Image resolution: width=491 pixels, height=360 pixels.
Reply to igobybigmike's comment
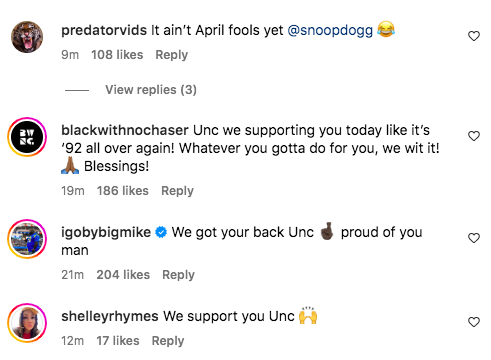(178, 275)
